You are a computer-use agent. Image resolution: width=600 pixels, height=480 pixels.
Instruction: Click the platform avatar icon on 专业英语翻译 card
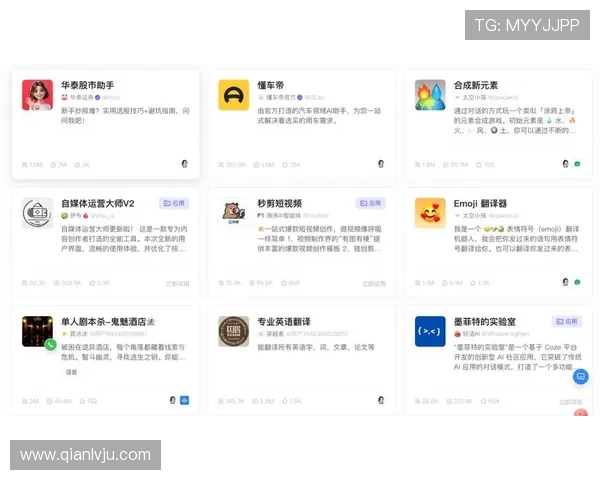click(x=381, y=400)
